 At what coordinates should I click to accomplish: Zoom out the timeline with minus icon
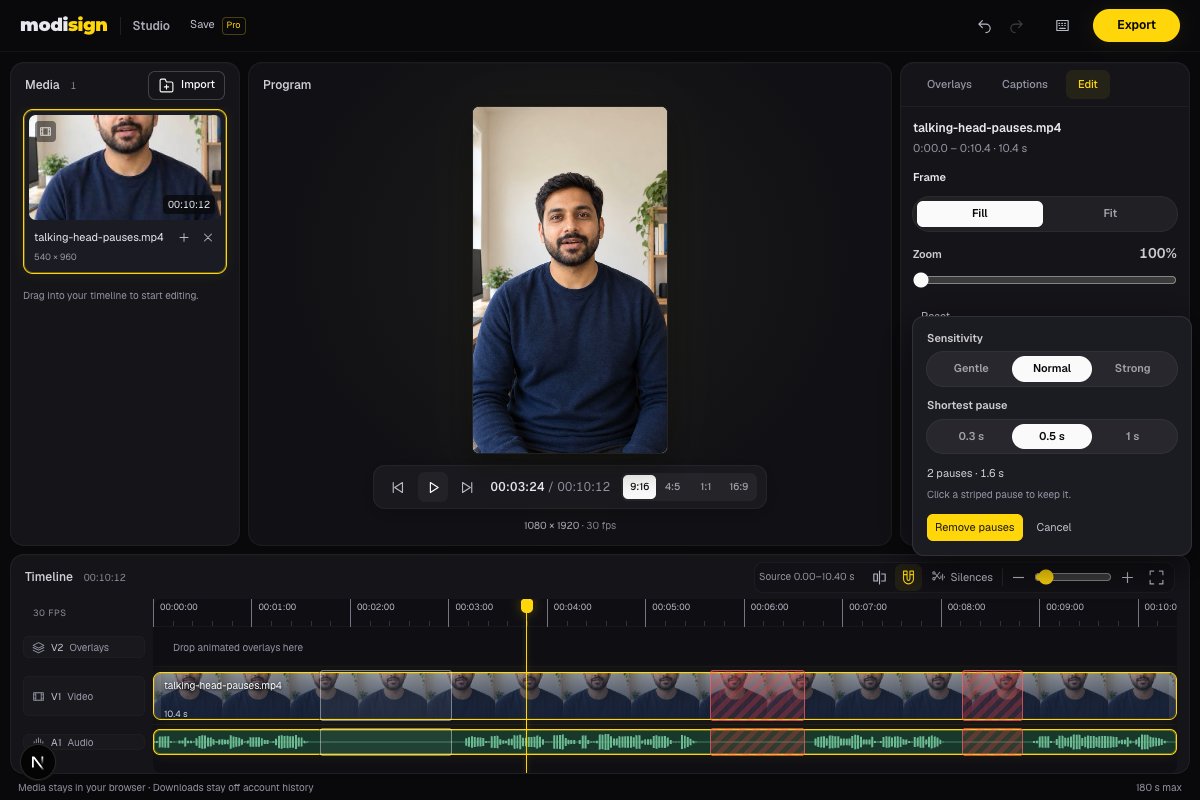pos(1018,577)
